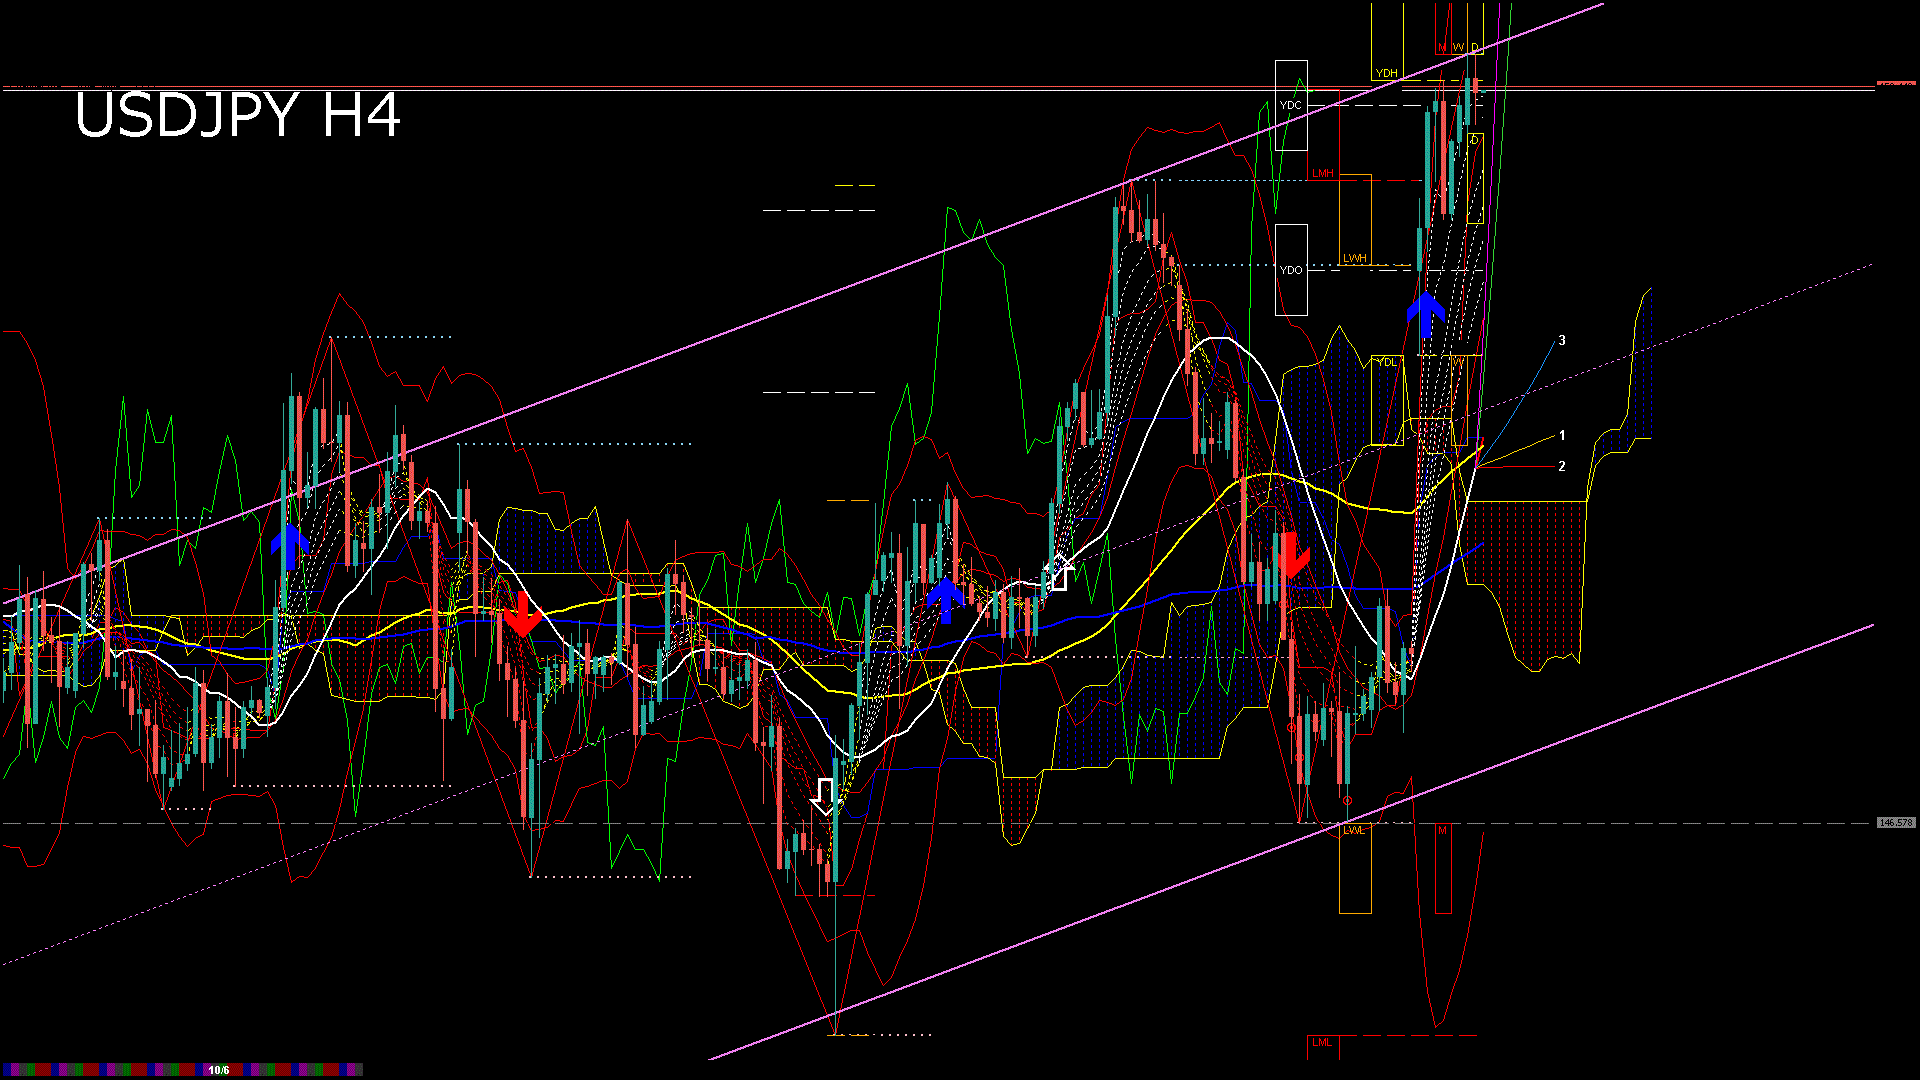
Task: Click the USDJPY H4 chart title
Action: 238,115
